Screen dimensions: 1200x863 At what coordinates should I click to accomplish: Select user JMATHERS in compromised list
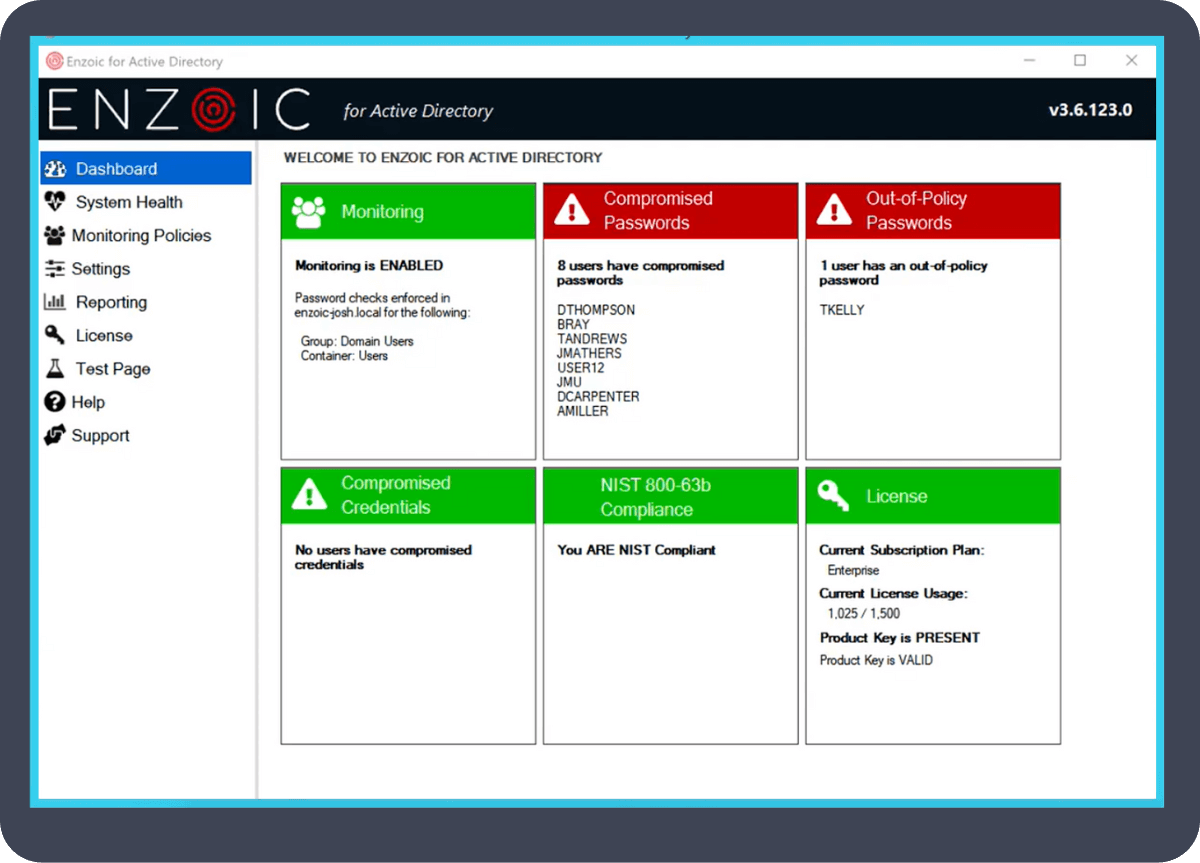[x=590, y=353]
